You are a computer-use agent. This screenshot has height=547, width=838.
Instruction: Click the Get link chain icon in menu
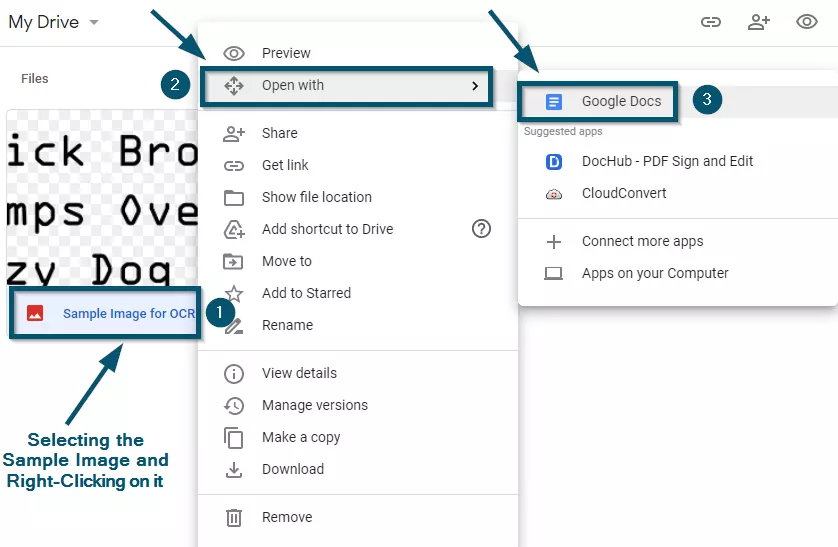(234, 166)
